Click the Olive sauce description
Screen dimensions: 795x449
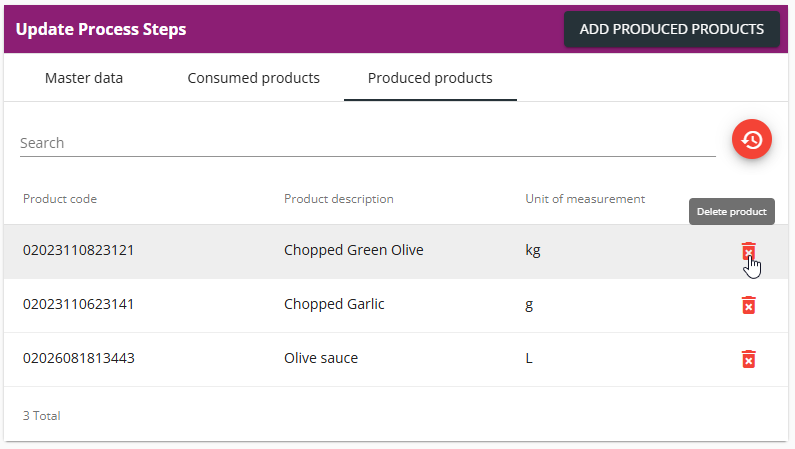pos(321,358)
